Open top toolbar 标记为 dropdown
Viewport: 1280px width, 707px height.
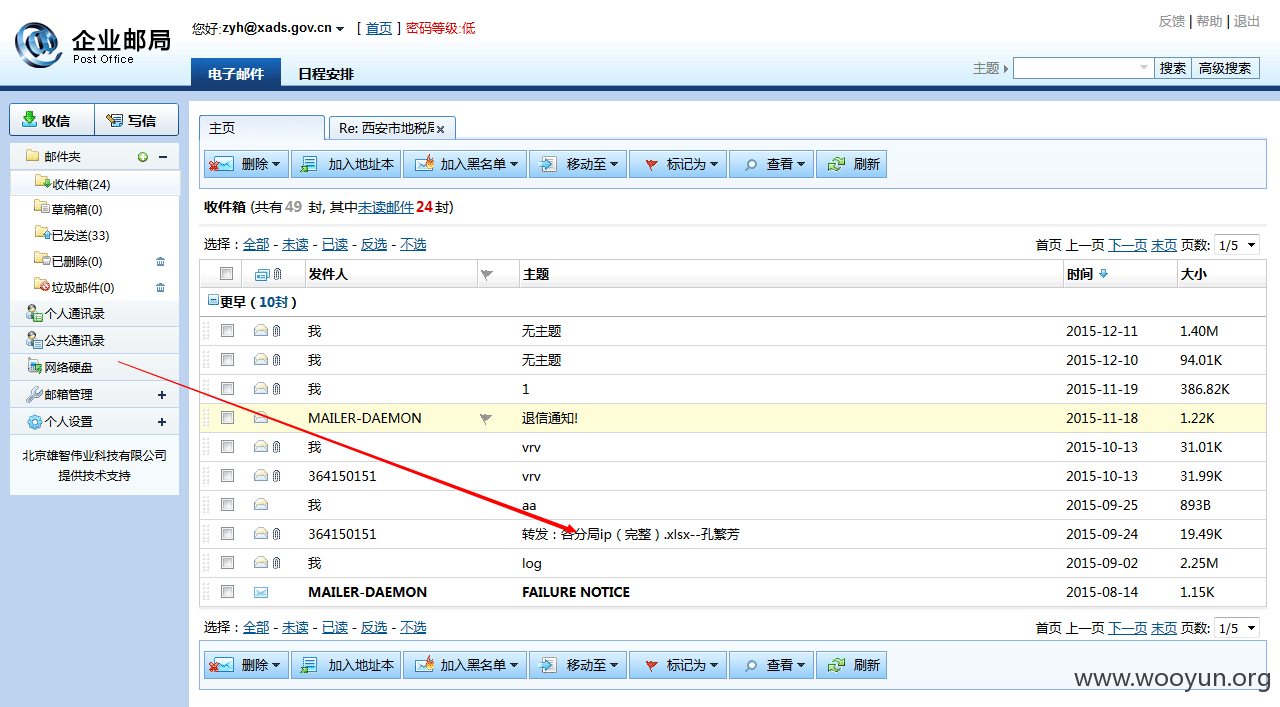678,164
